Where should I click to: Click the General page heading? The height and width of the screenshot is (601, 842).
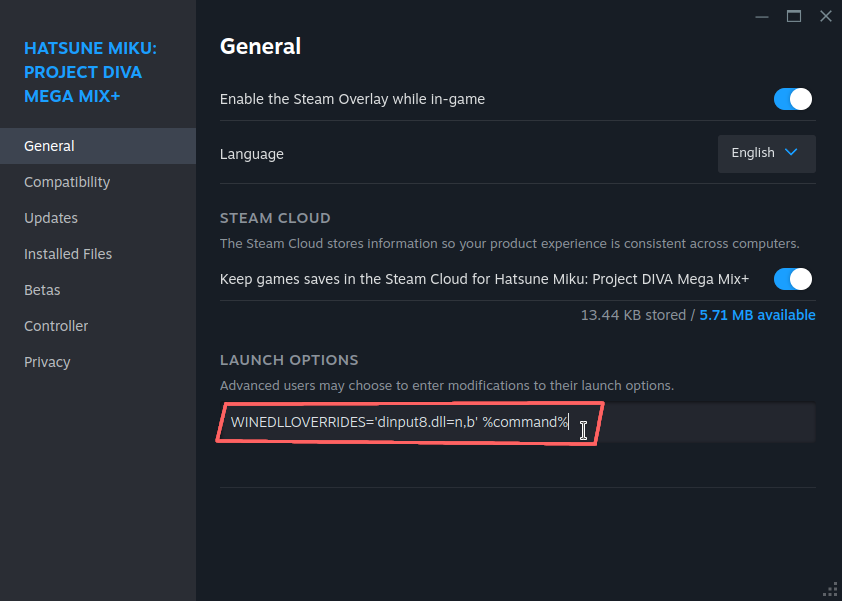coord(260,46)
